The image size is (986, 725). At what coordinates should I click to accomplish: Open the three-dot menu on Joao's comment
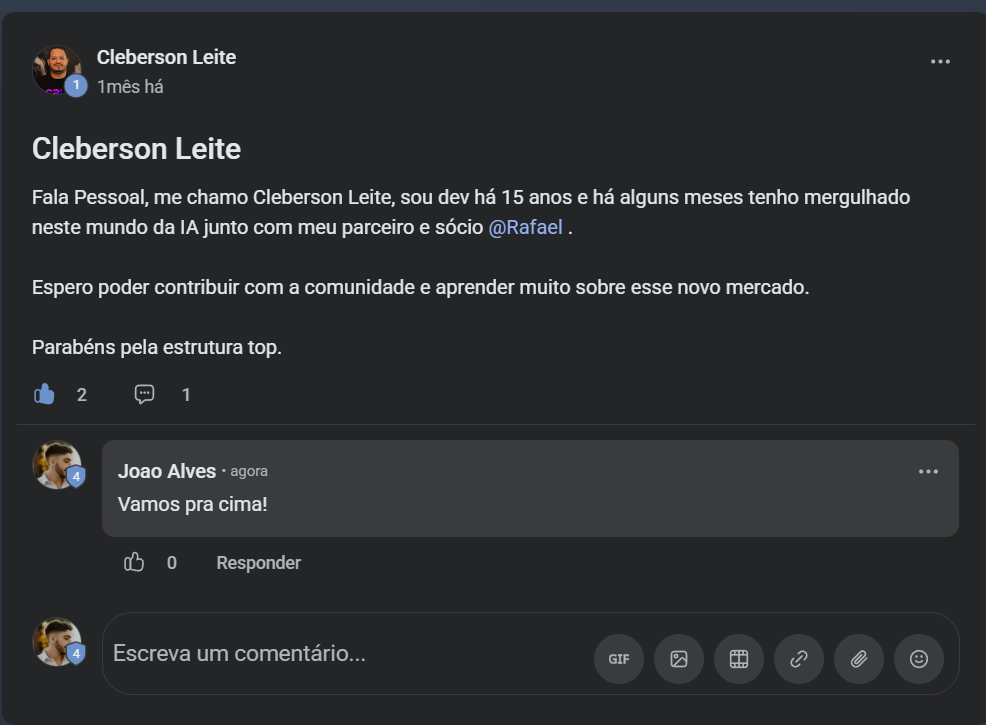928,472
